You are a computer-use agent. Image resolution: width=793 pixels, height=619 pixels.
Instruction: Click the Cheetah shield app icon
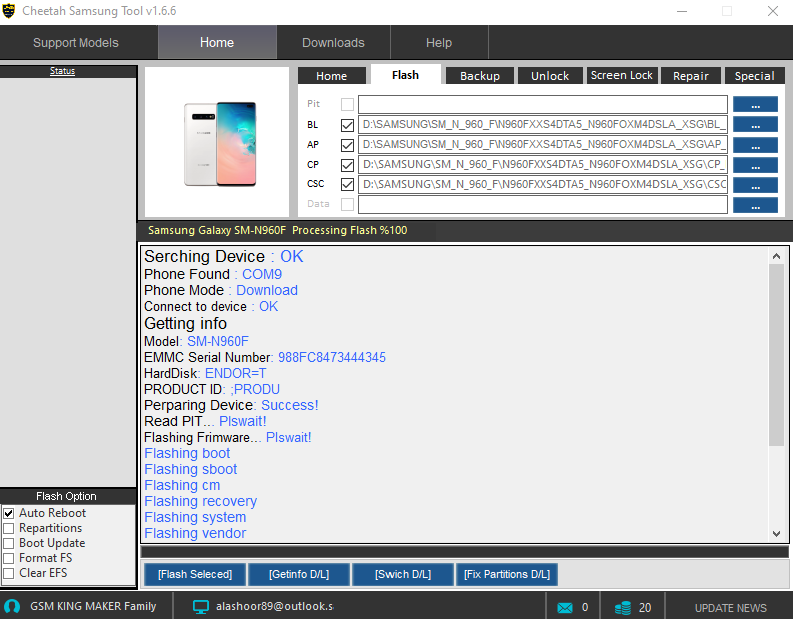tap(9, 11)
